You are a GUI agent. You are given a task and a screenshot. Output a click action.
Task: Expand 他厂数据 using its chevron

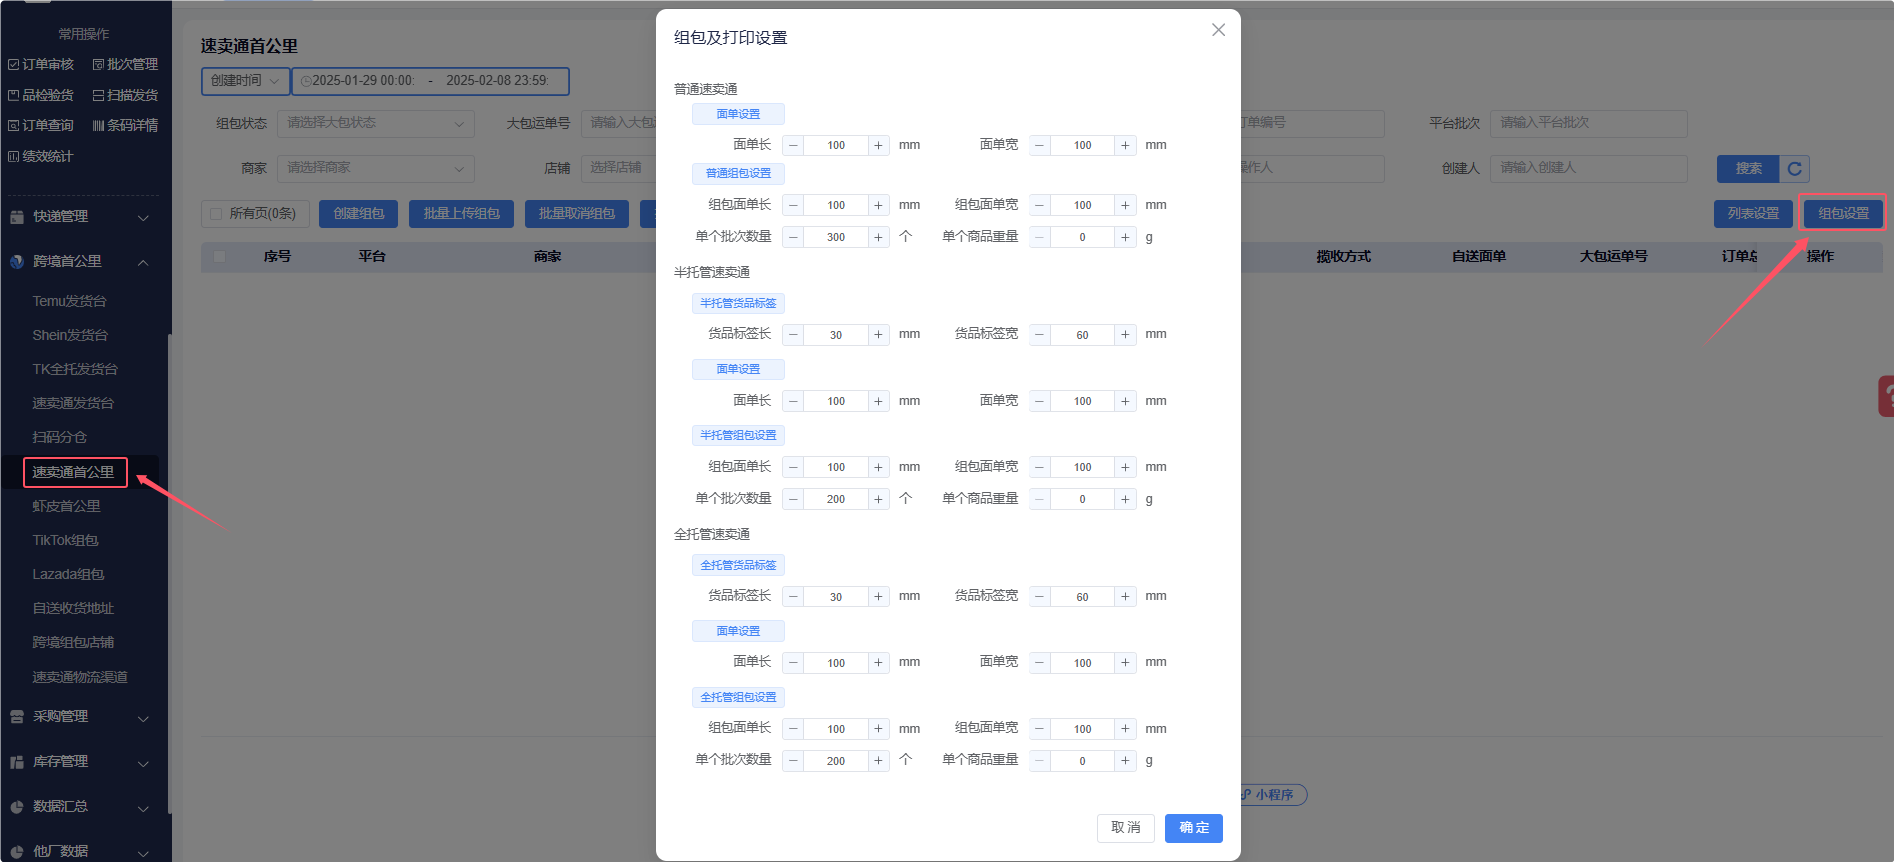(x=143, y=853)
